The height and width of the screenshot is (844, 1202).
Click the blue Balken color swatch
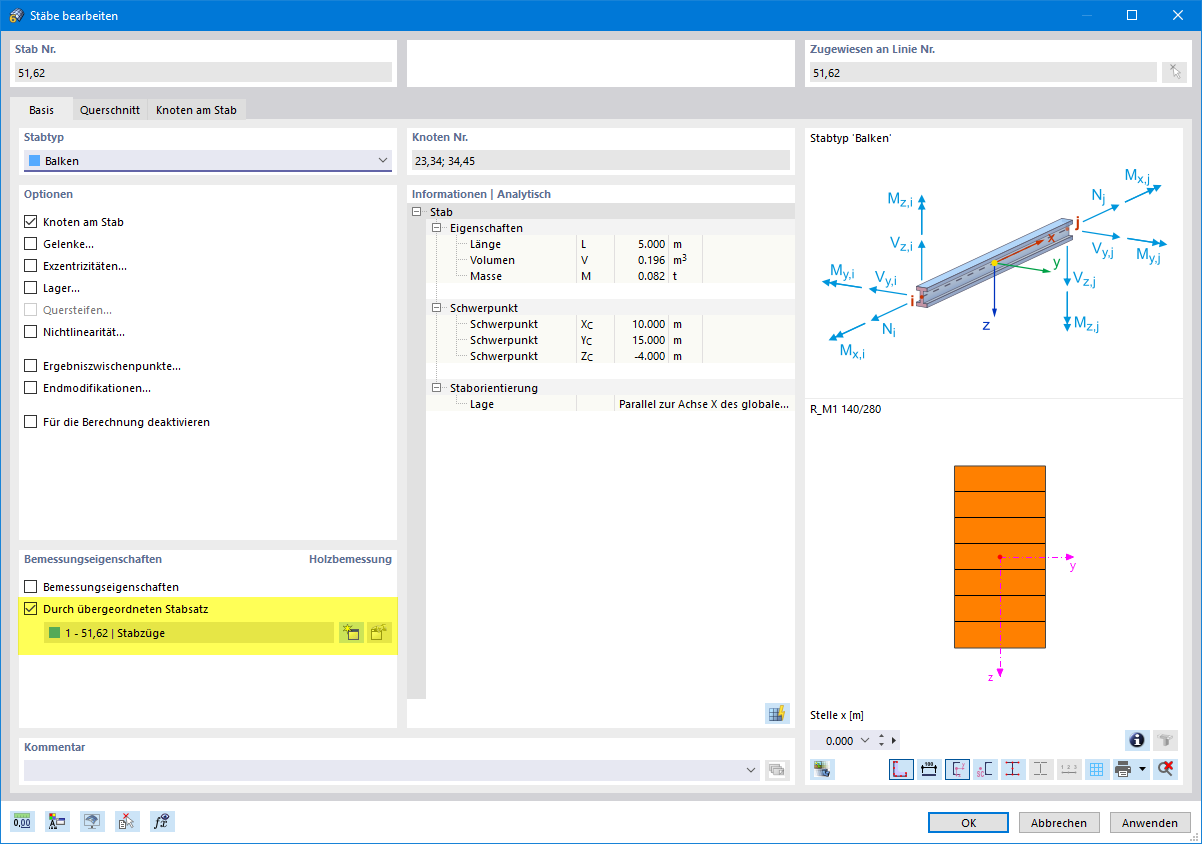pos(35,160)
